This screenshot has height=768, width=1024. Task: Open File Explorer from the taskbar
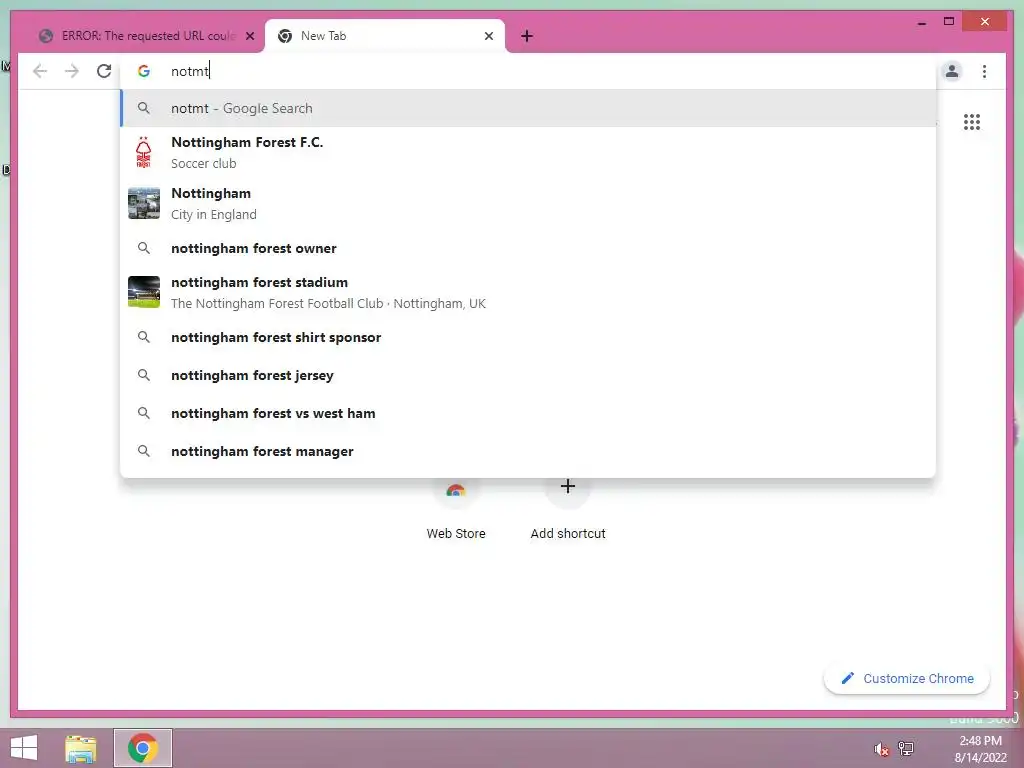click(x=80, y=749)
